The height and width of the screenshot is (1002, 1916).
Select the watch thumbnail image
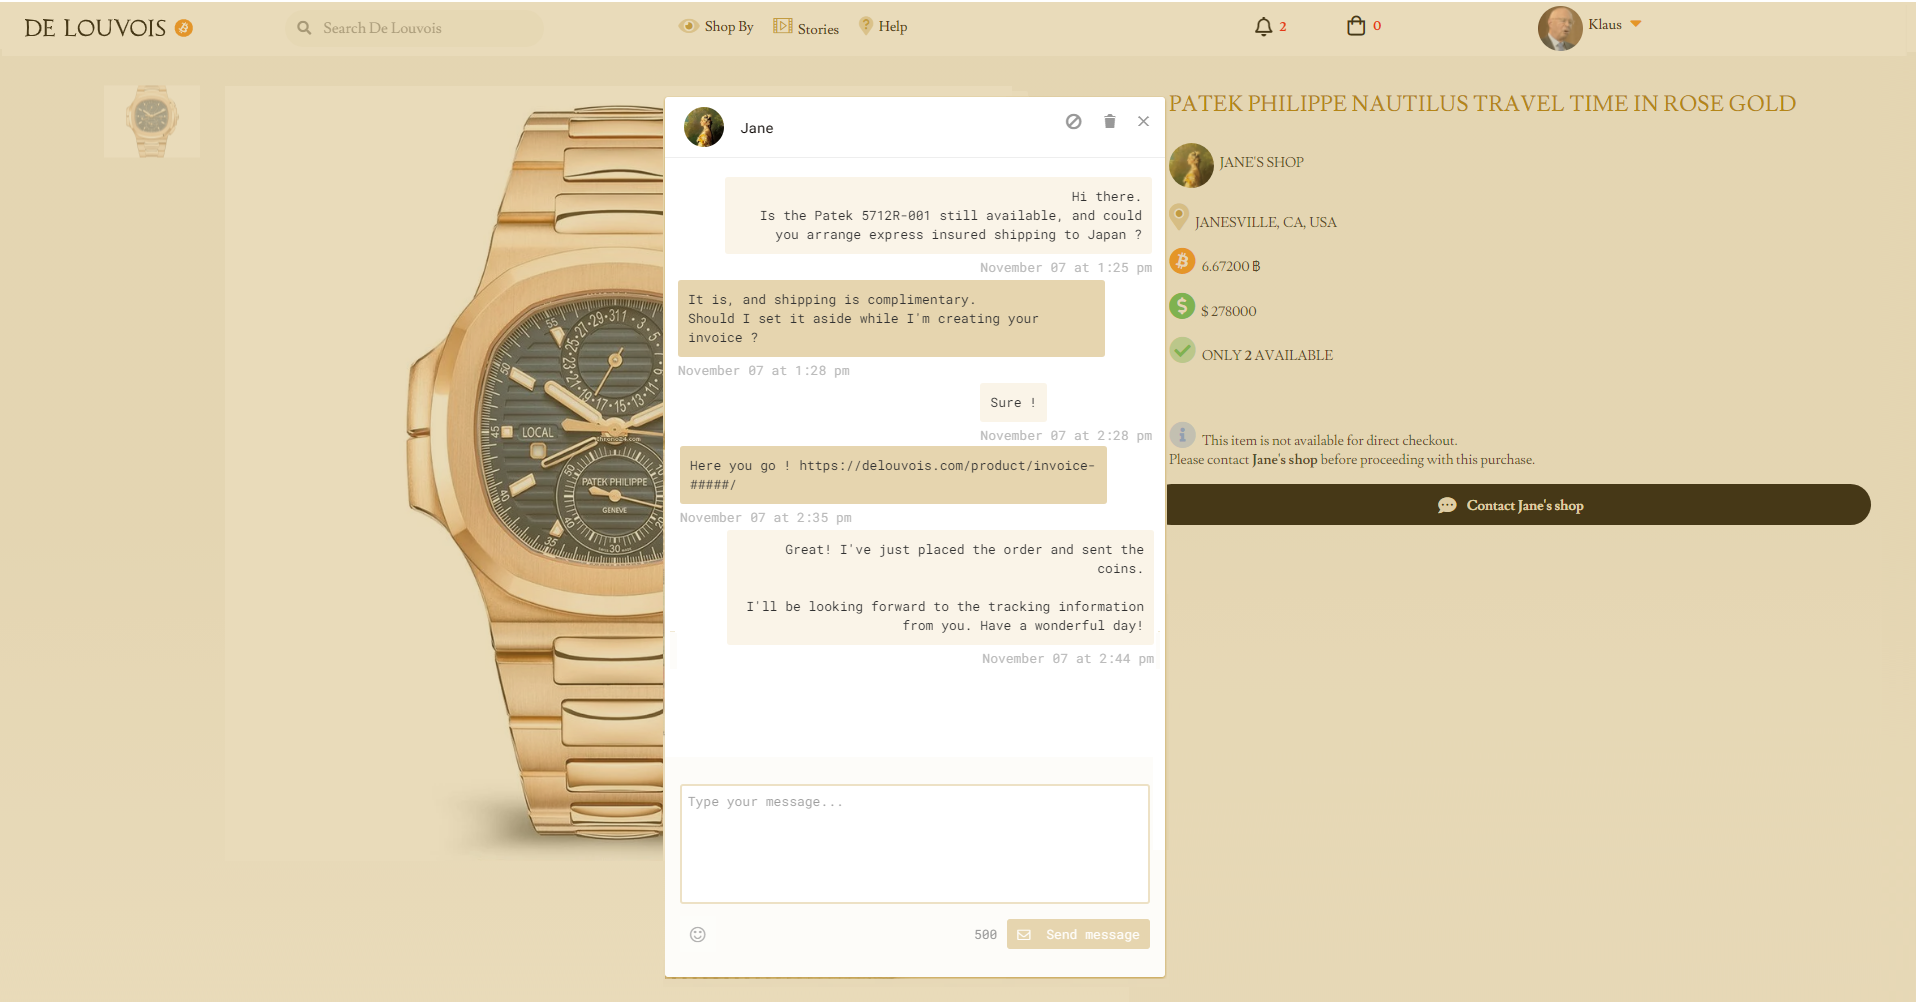[x=152, y=122]
